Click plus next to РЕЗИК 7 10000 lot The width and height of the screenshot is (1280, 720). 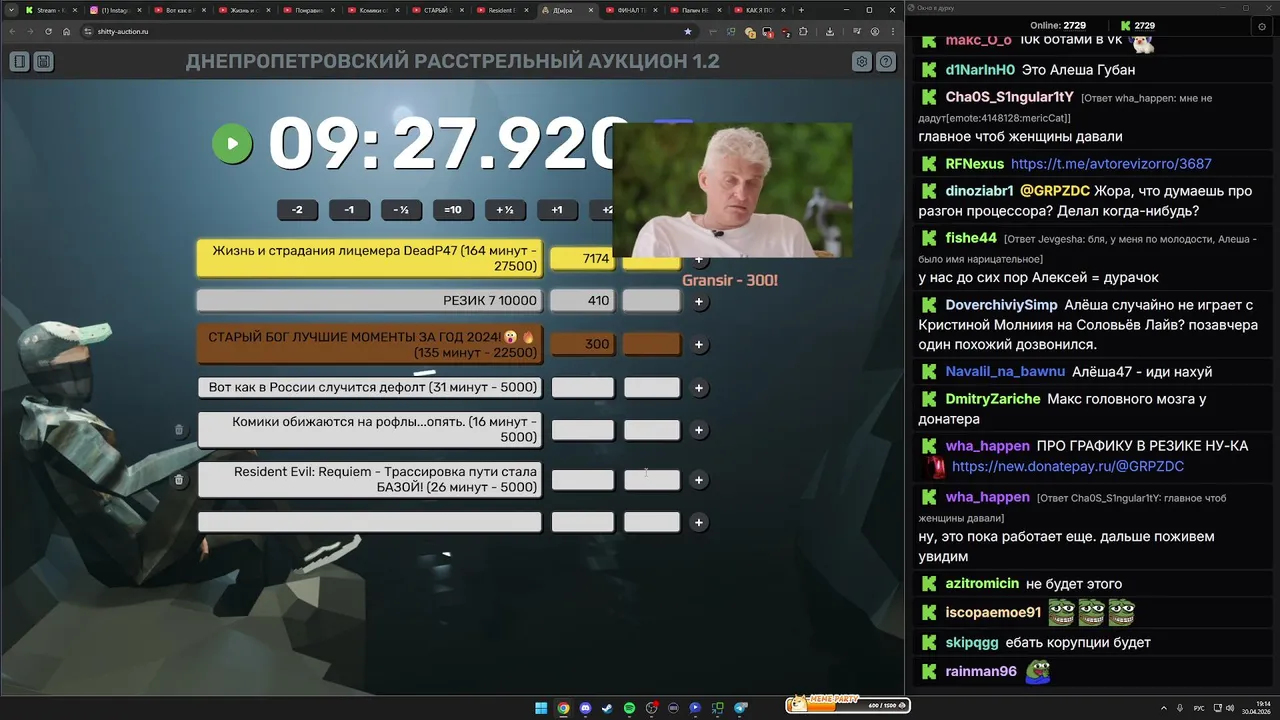(x=699, y=301)
